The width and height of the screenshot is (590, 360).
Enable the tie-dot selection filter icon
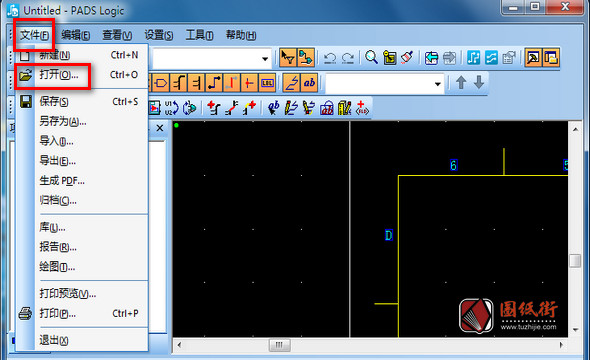click(x=249, y=83)
